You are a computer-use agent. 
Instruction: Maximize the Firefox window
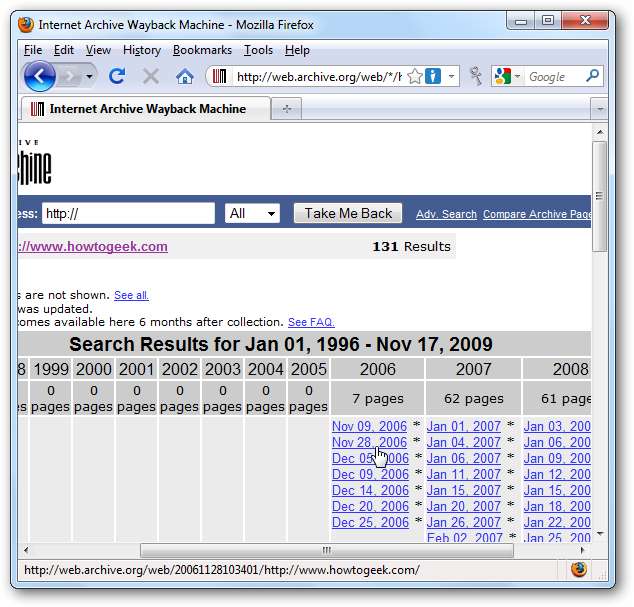tap(548, 21)
